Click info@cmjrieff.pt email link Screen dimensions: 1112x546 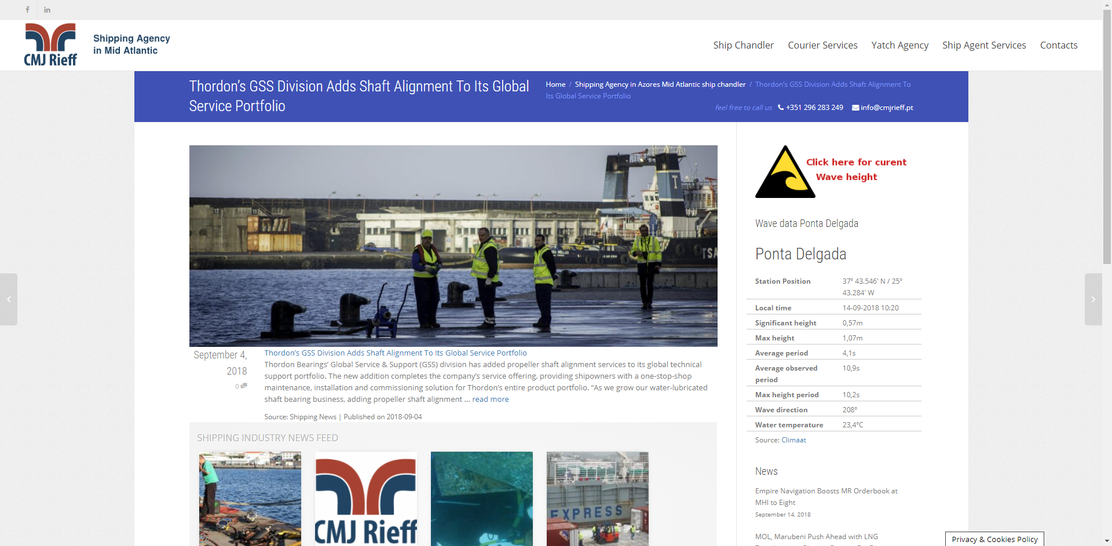tap(886, 108)
